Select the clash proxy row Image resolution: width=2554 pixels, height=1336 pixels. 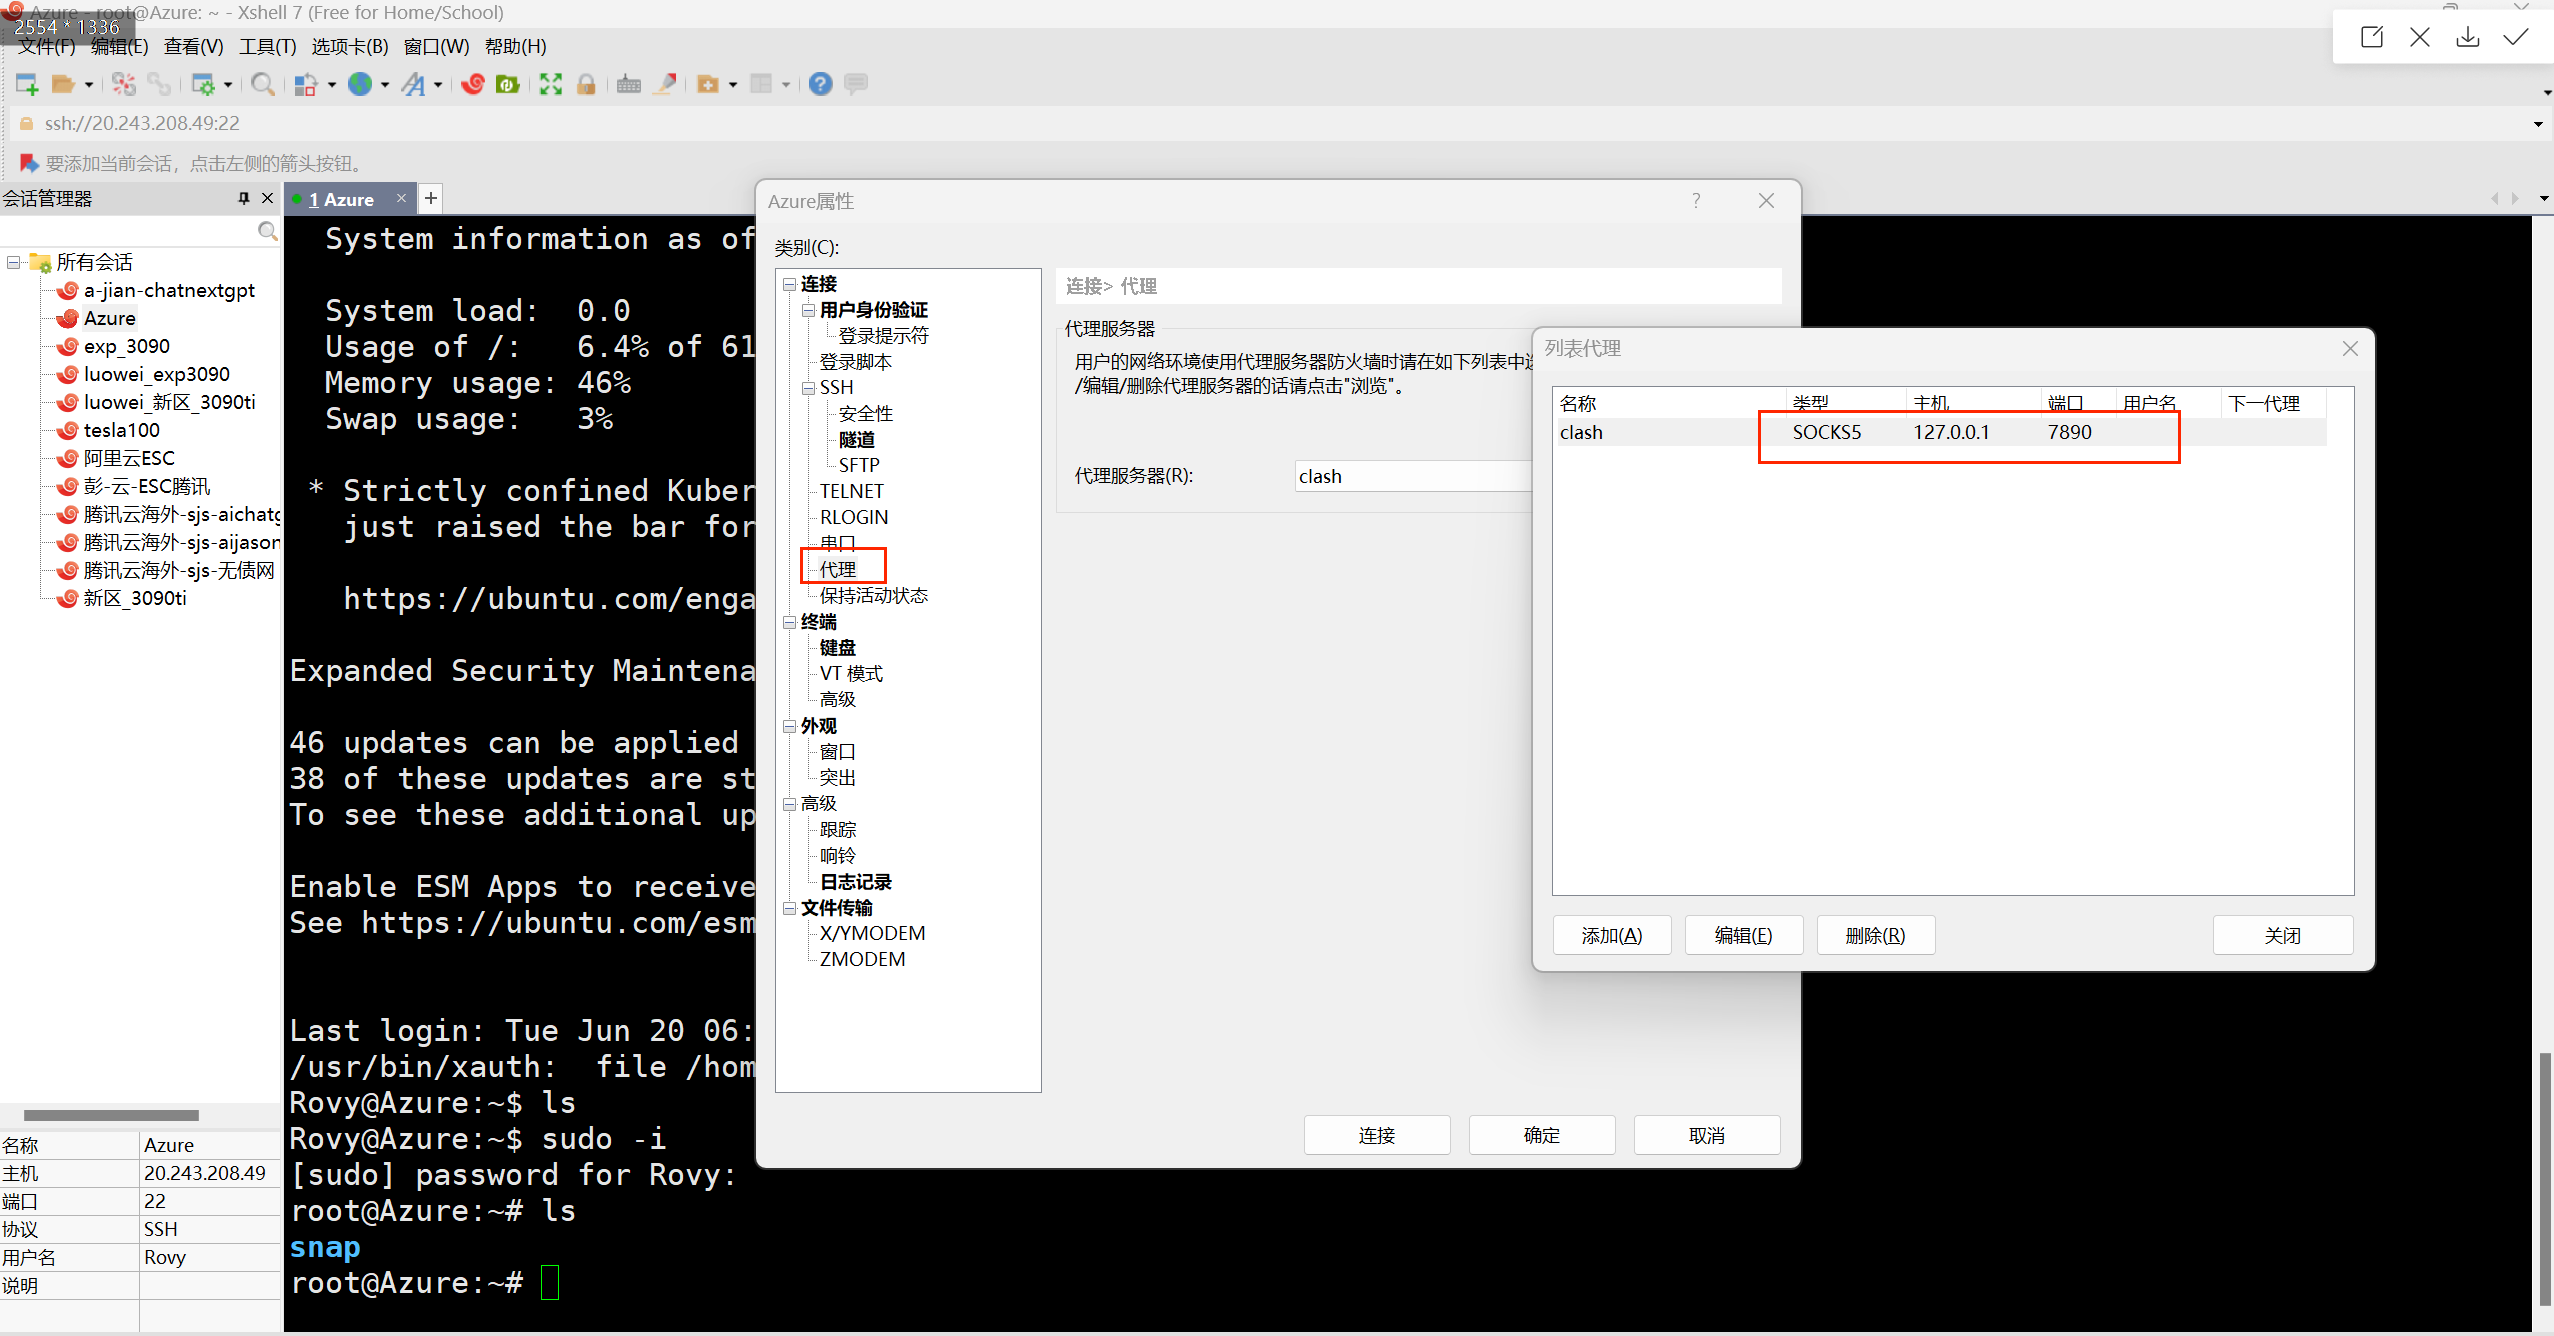click(1581, 432)
